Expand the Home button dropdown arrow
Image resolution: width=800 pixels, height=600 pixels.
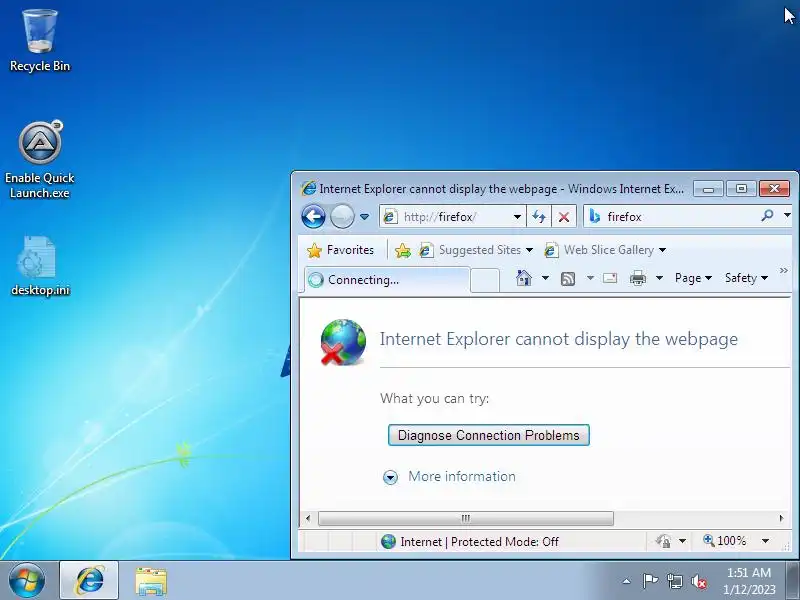pyautogui.click(x=545, y=278)
